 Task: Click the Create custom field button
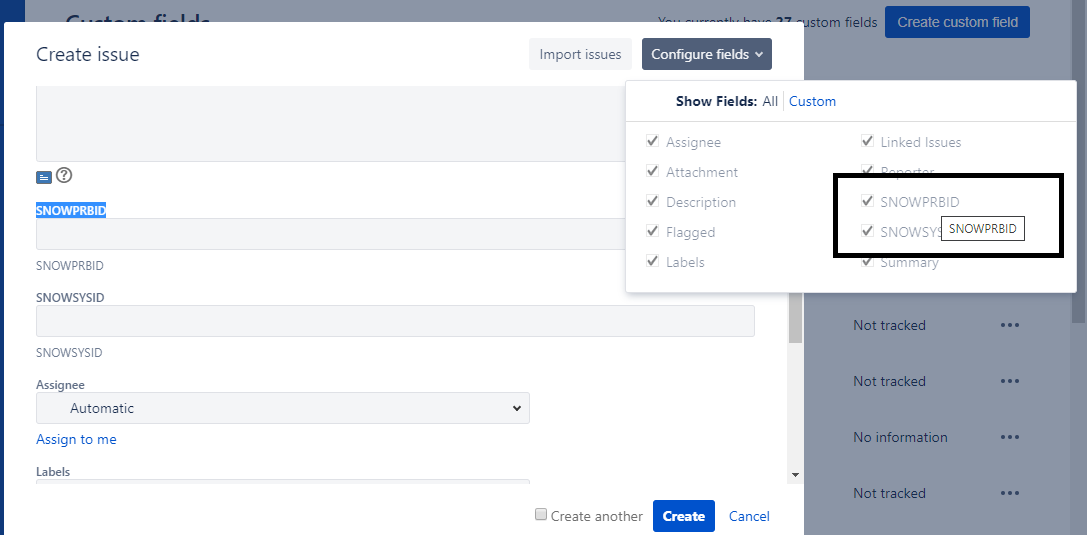click(x=957, y=22)
